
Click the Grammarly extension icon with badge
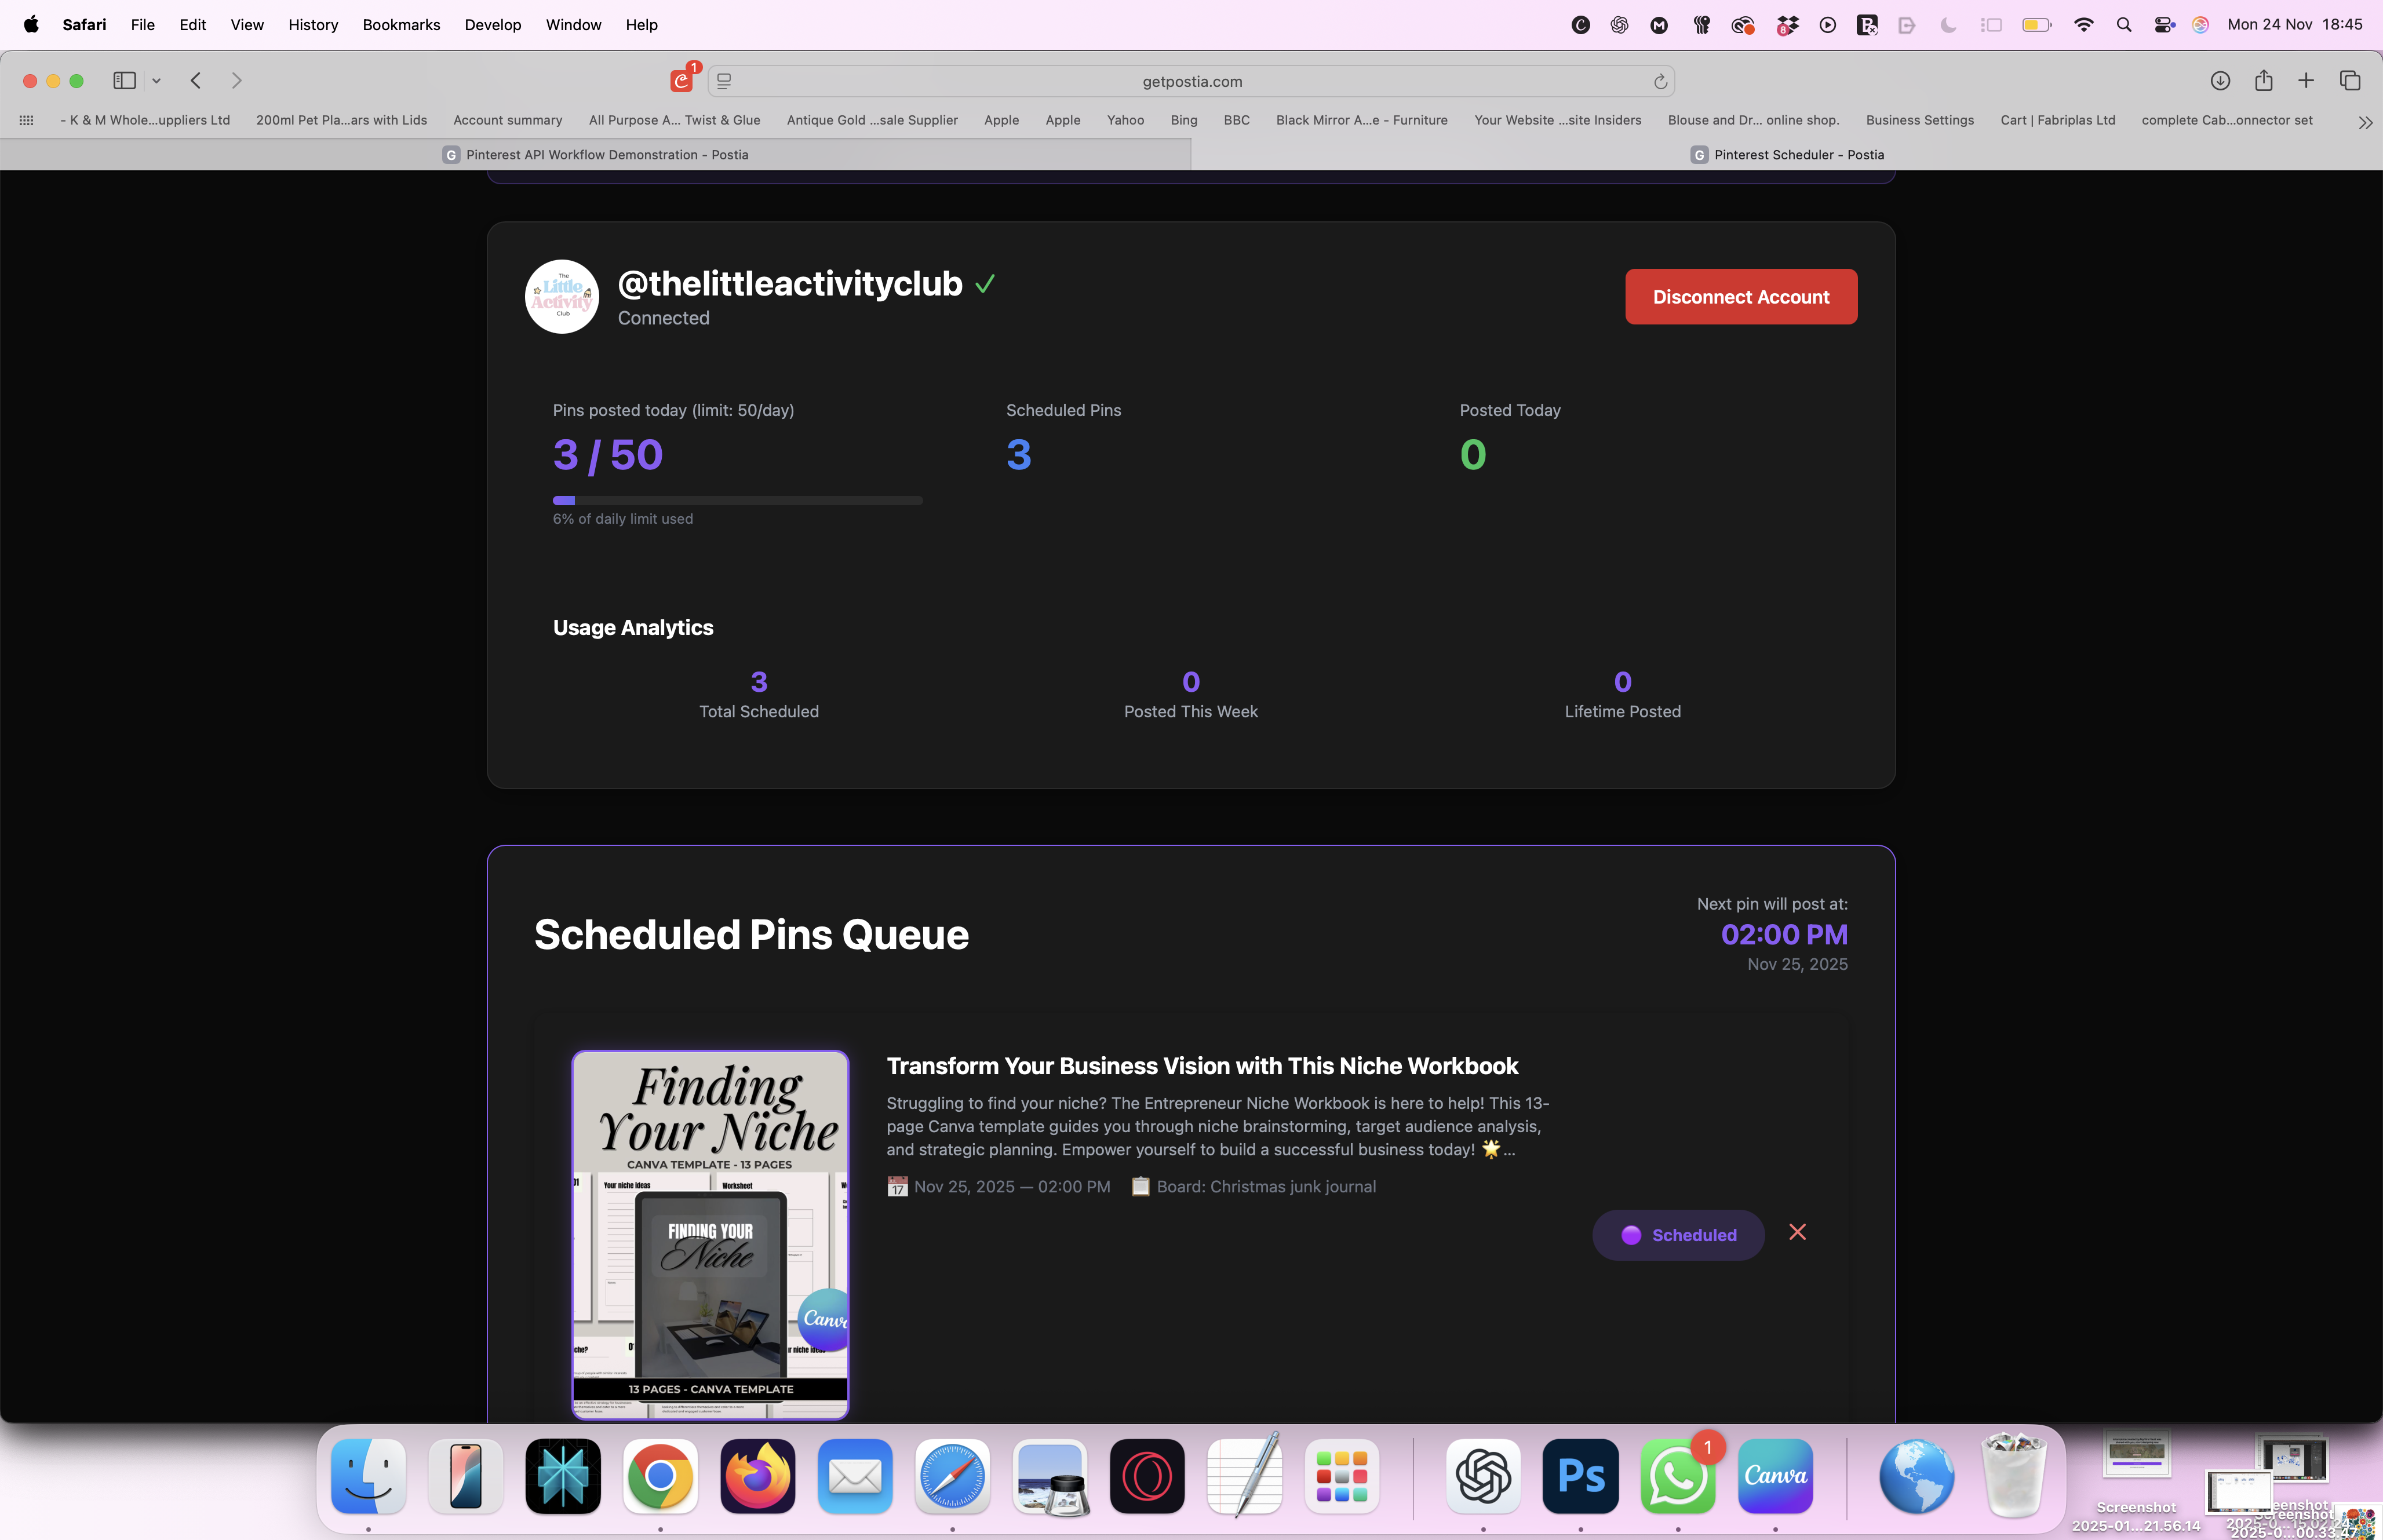tap(682, 80)
